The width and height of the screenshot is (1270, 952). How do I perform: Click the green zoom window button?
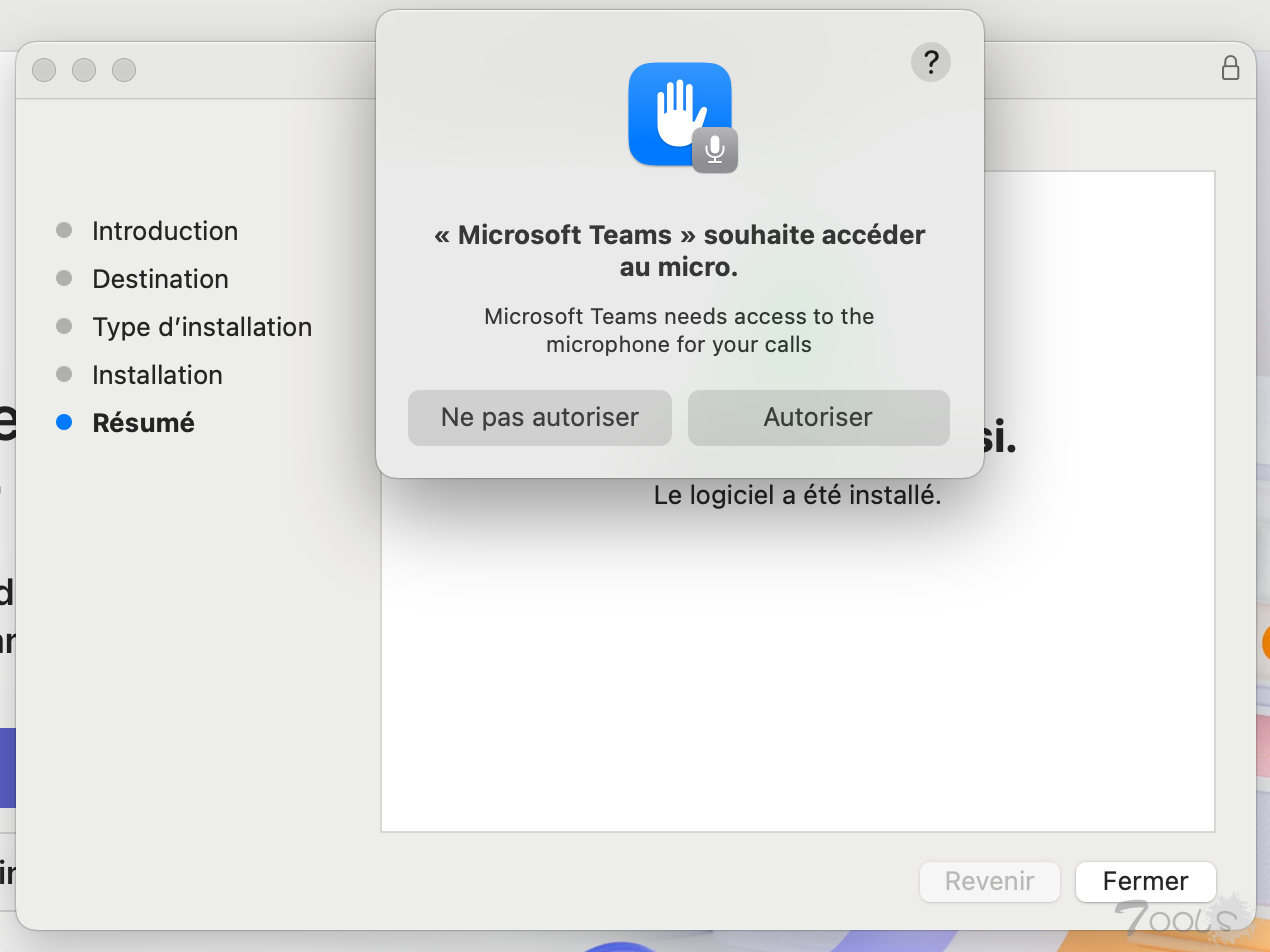[124, 70]
